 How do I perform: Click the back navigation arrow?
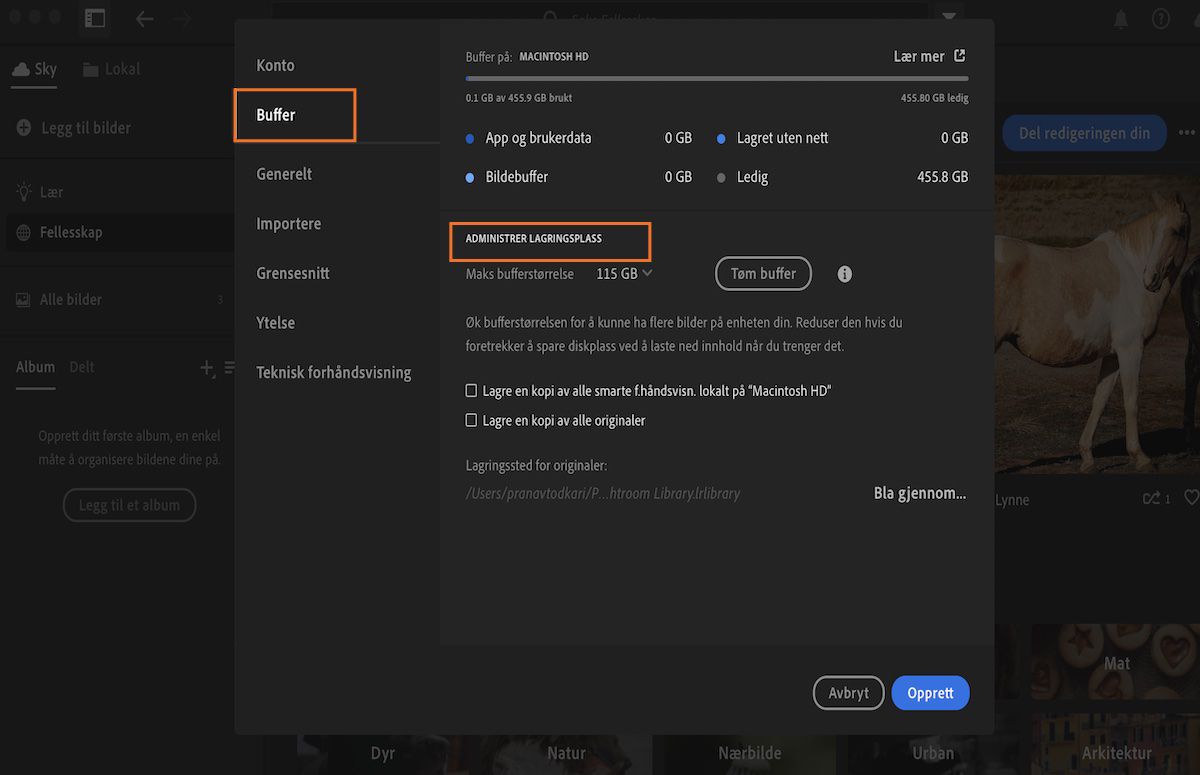click(145, 18)
